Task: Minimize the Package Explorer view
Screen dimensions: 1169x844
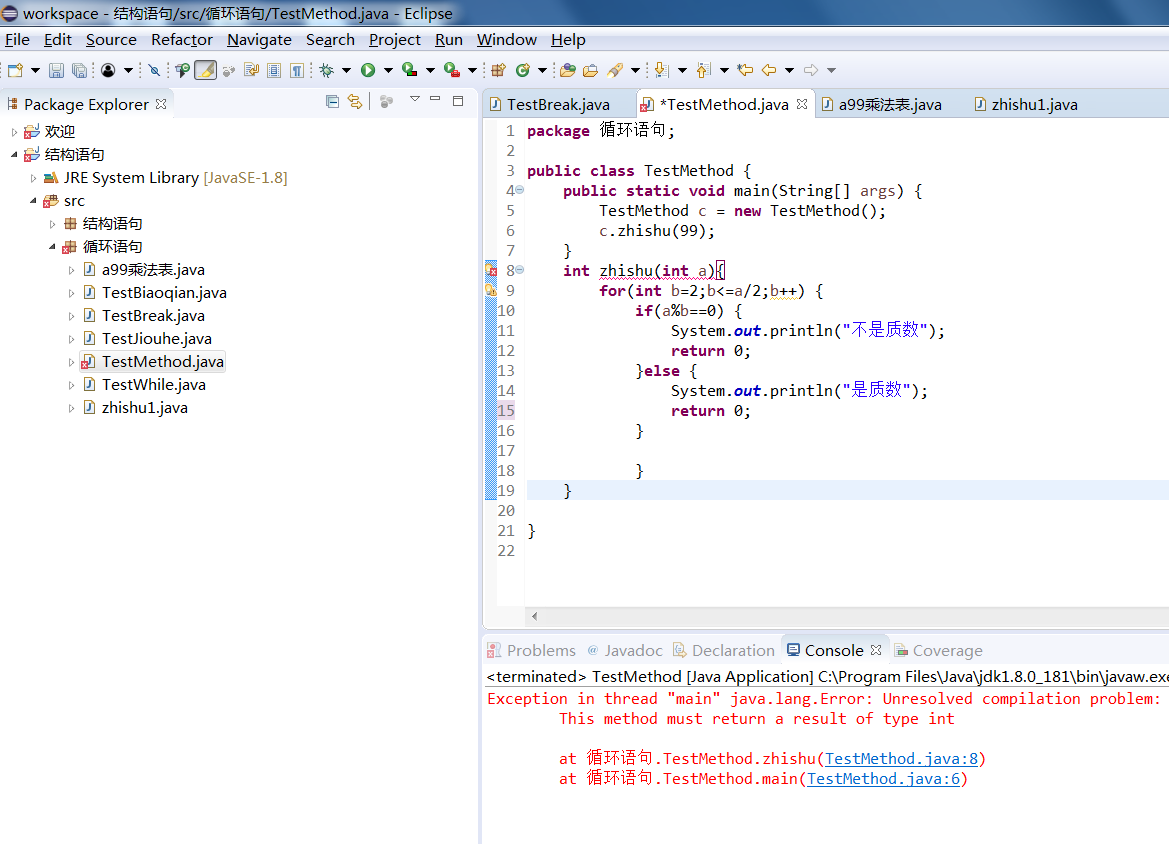Action: (x=435, y=99)
